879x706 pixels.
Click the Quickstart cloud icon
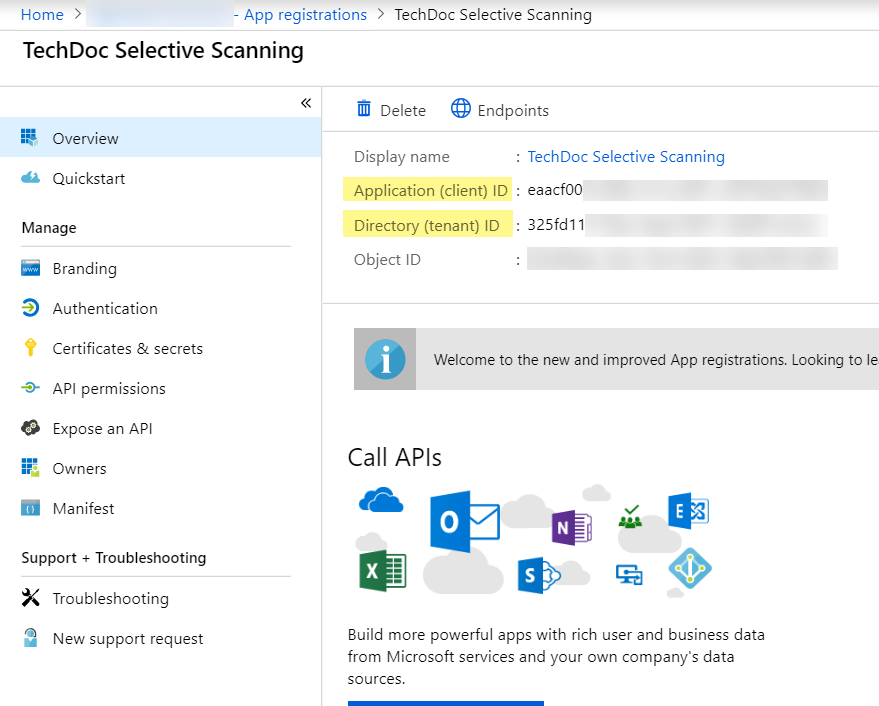pyautogui.click(x=30, y=178)
